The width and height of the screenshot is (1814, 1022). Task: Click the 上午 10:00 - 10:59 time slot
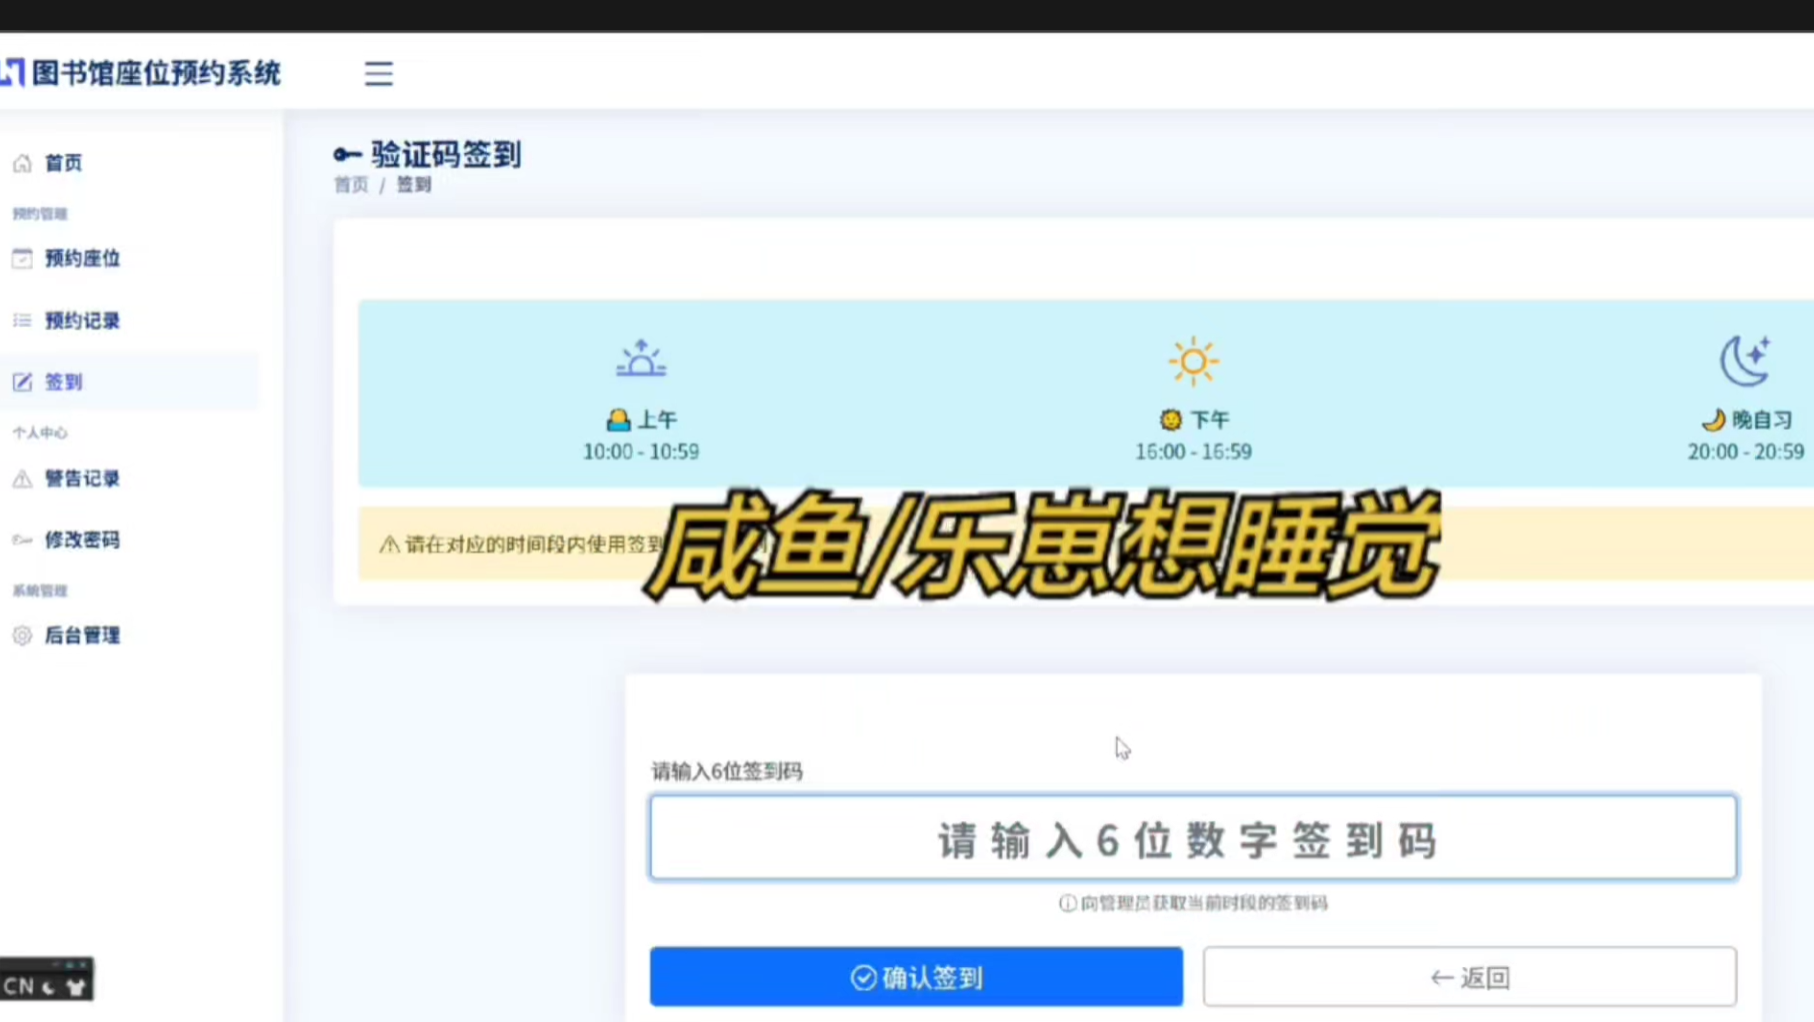tap(641, 436)
